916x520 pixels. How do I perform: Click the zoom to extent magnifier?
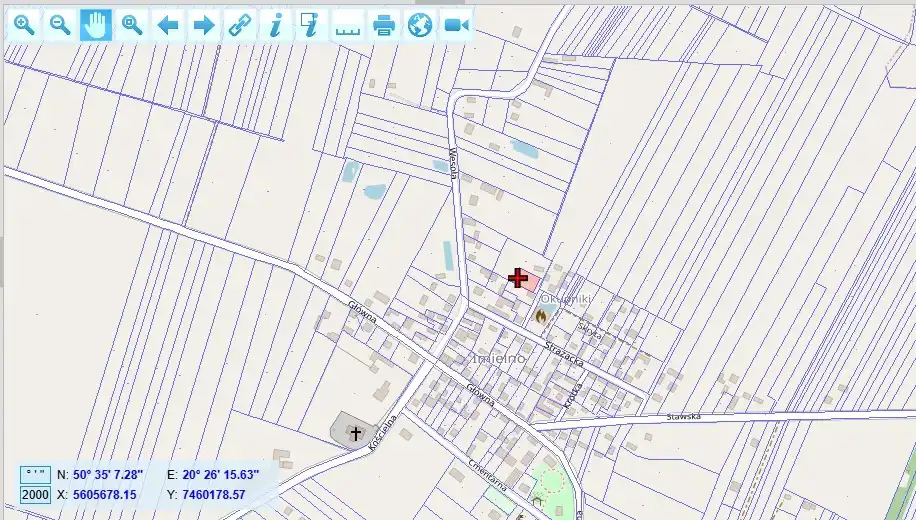pos(132,25)
